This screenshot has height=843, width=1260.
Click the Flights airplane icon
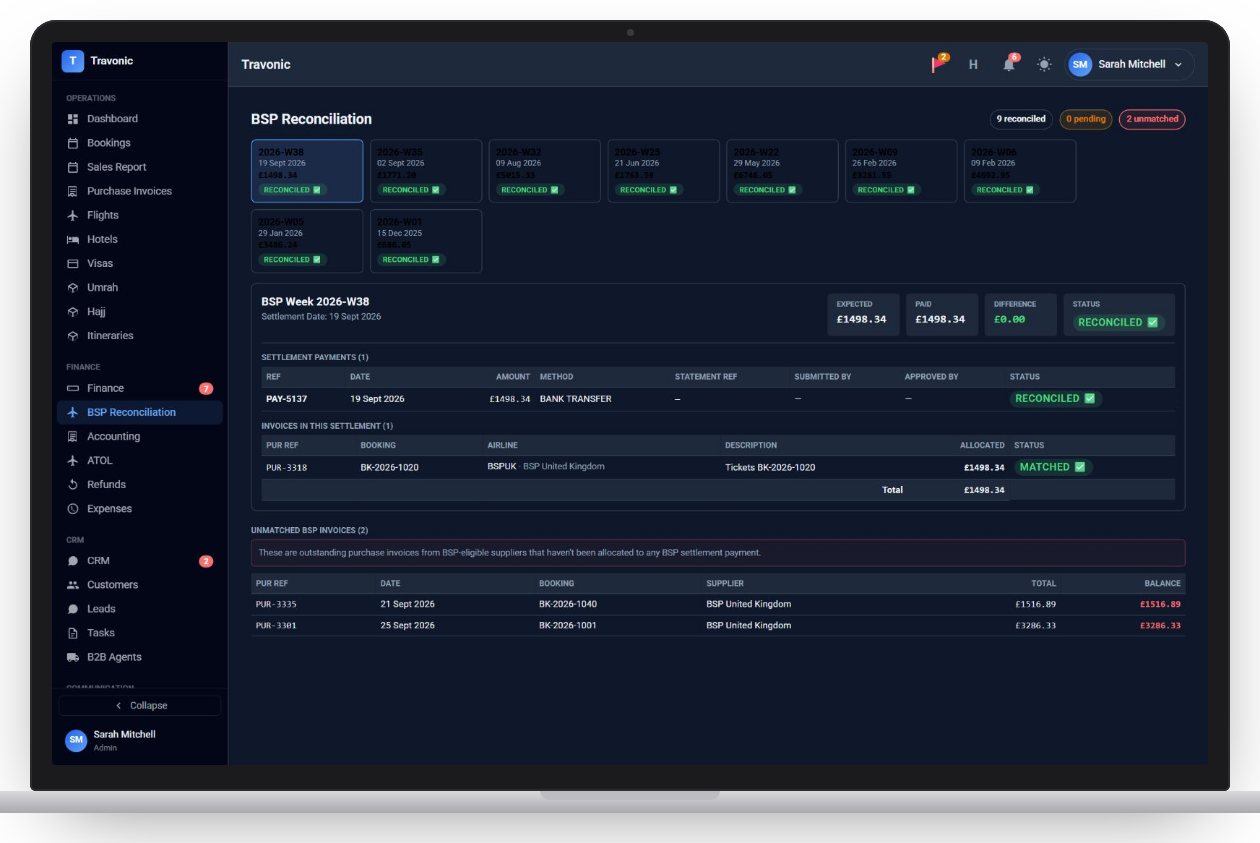click(x=72, y=215)
